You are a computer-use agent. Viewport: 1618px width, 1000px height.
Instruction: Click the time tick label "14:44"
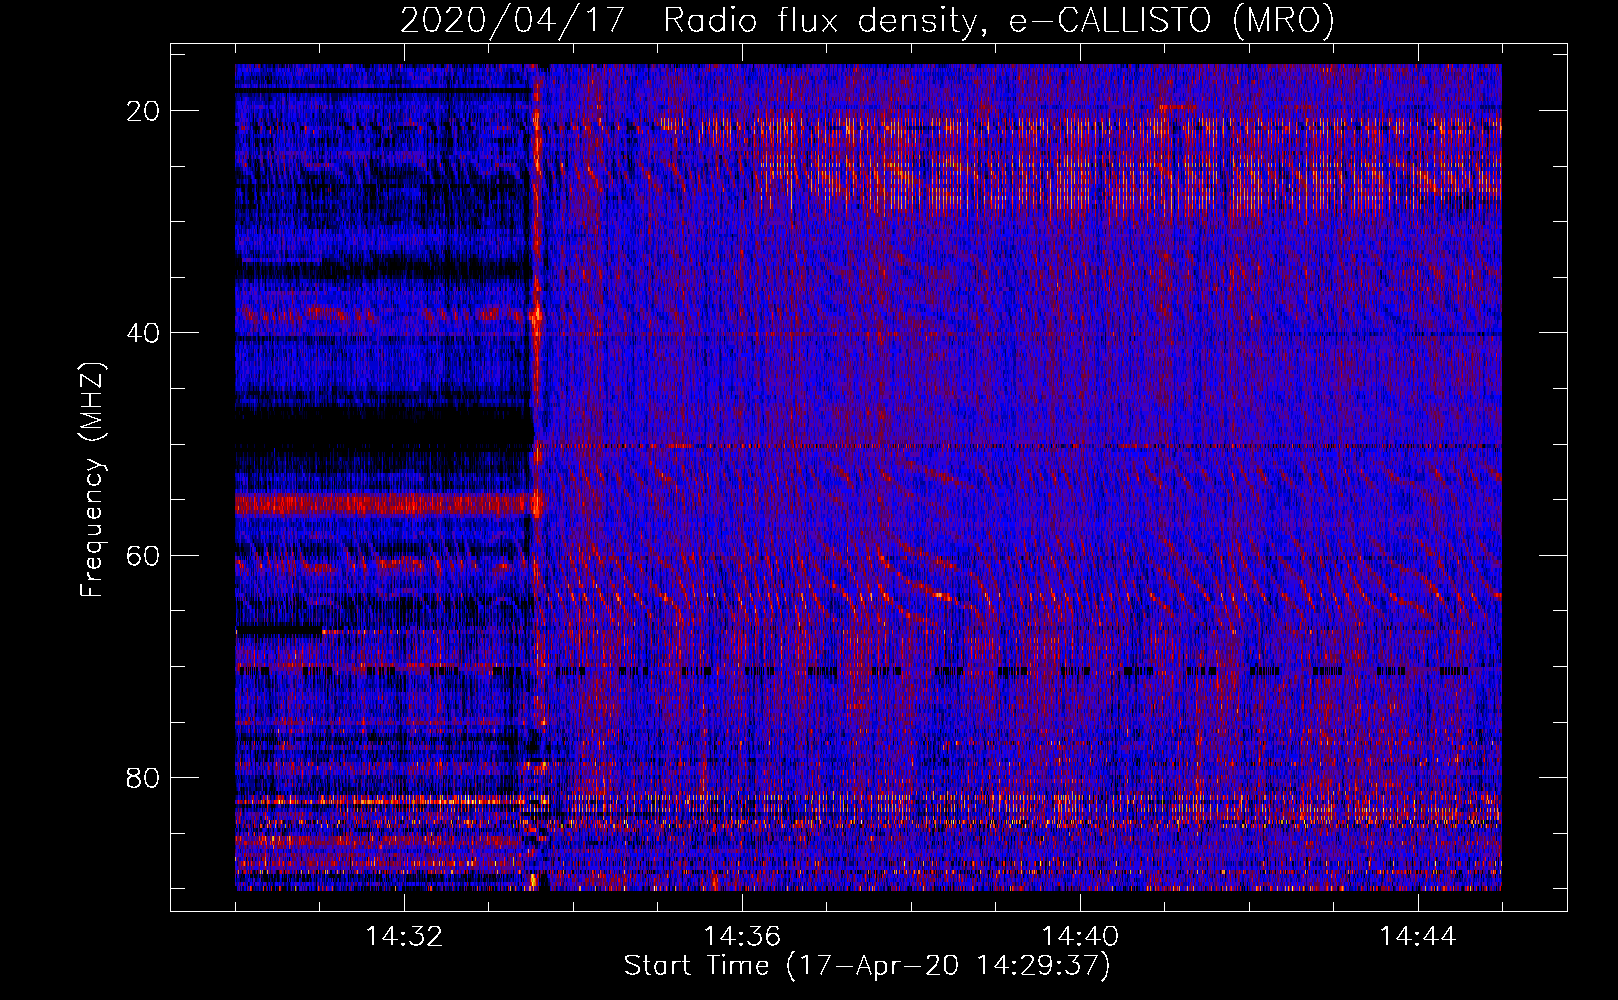[x=1418, y=937]
